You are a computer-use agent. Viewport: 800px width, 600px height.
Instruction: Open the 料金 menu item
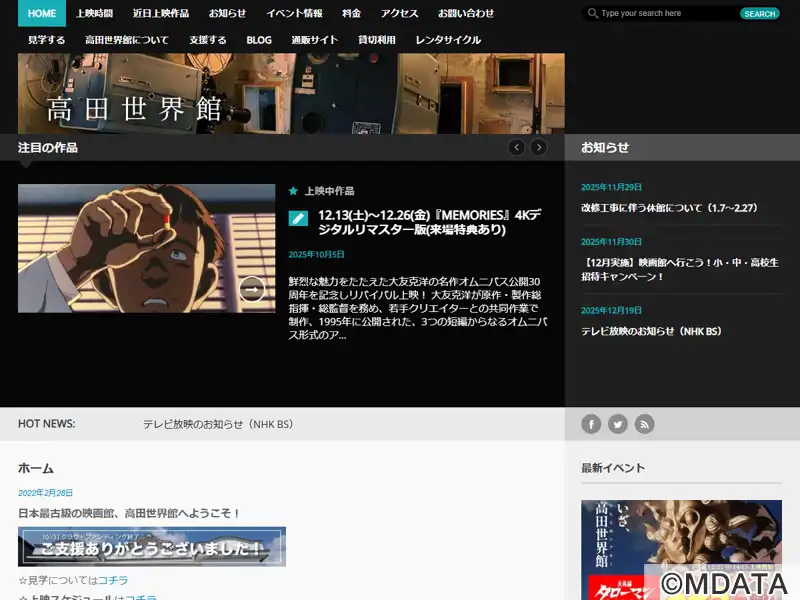(352, 13)
